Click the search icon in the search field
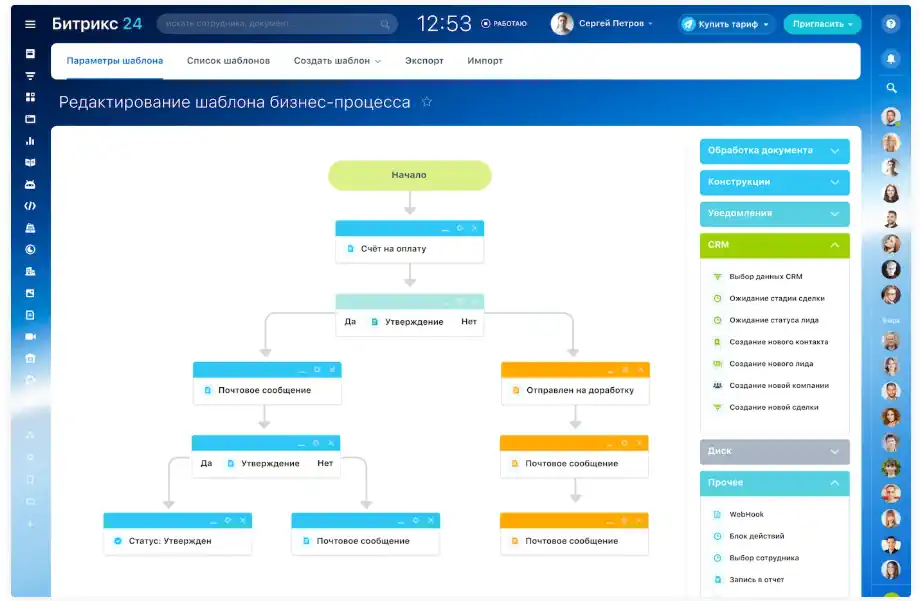 click(385, 24)
